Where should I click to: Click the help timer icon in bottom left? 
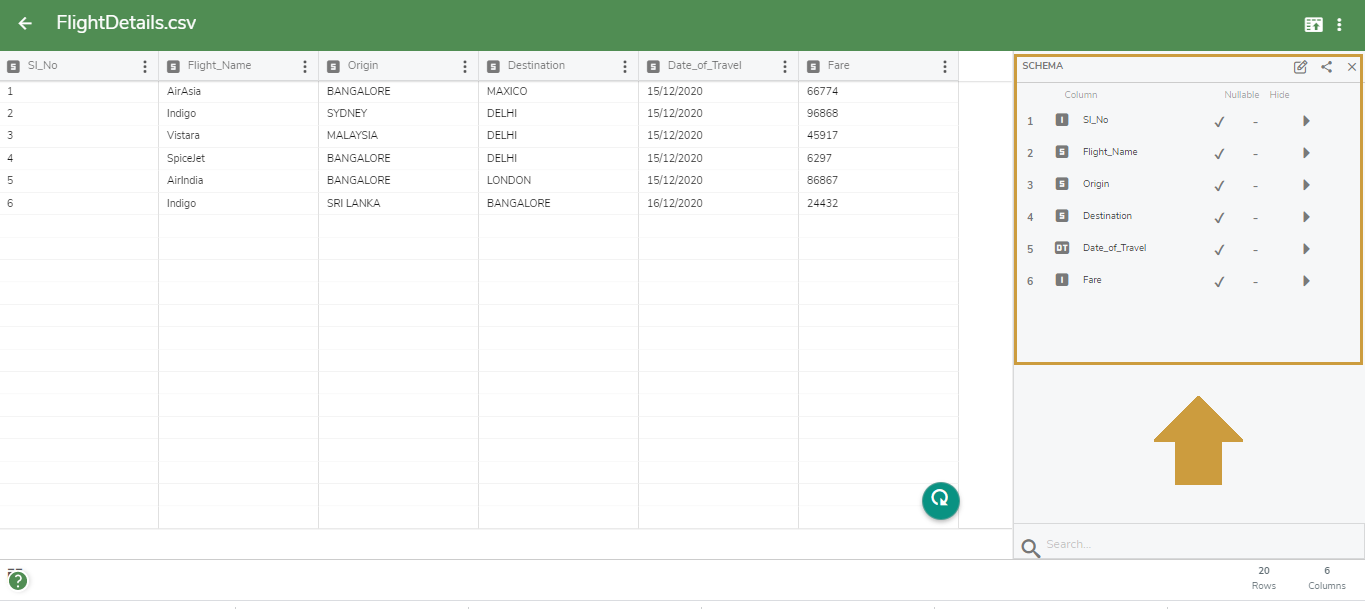click(x=18, y=579)
